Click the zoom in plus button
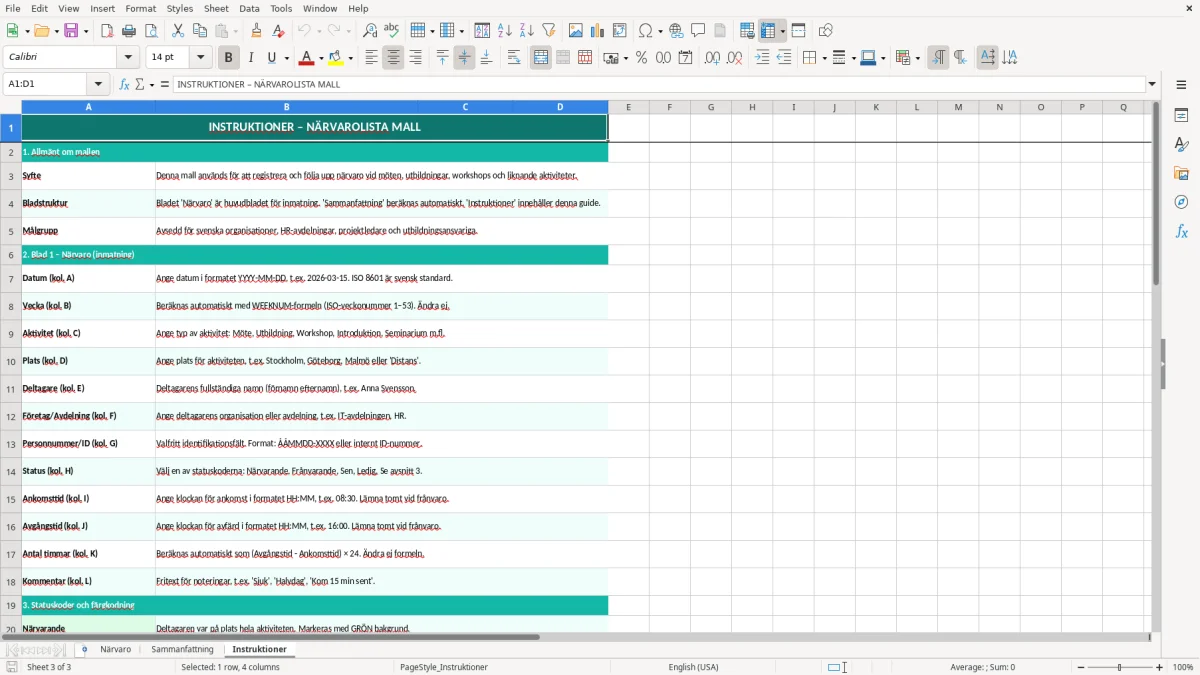1200x675 pixels. pos(1160,667)
